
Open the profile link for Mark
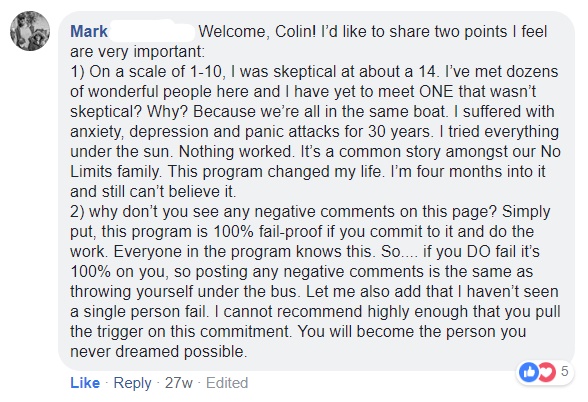point(89,31)
